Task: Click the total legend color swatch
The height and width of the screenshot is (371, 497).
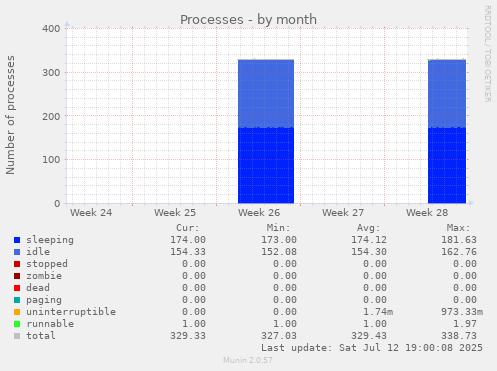Action: click(17, 336)
